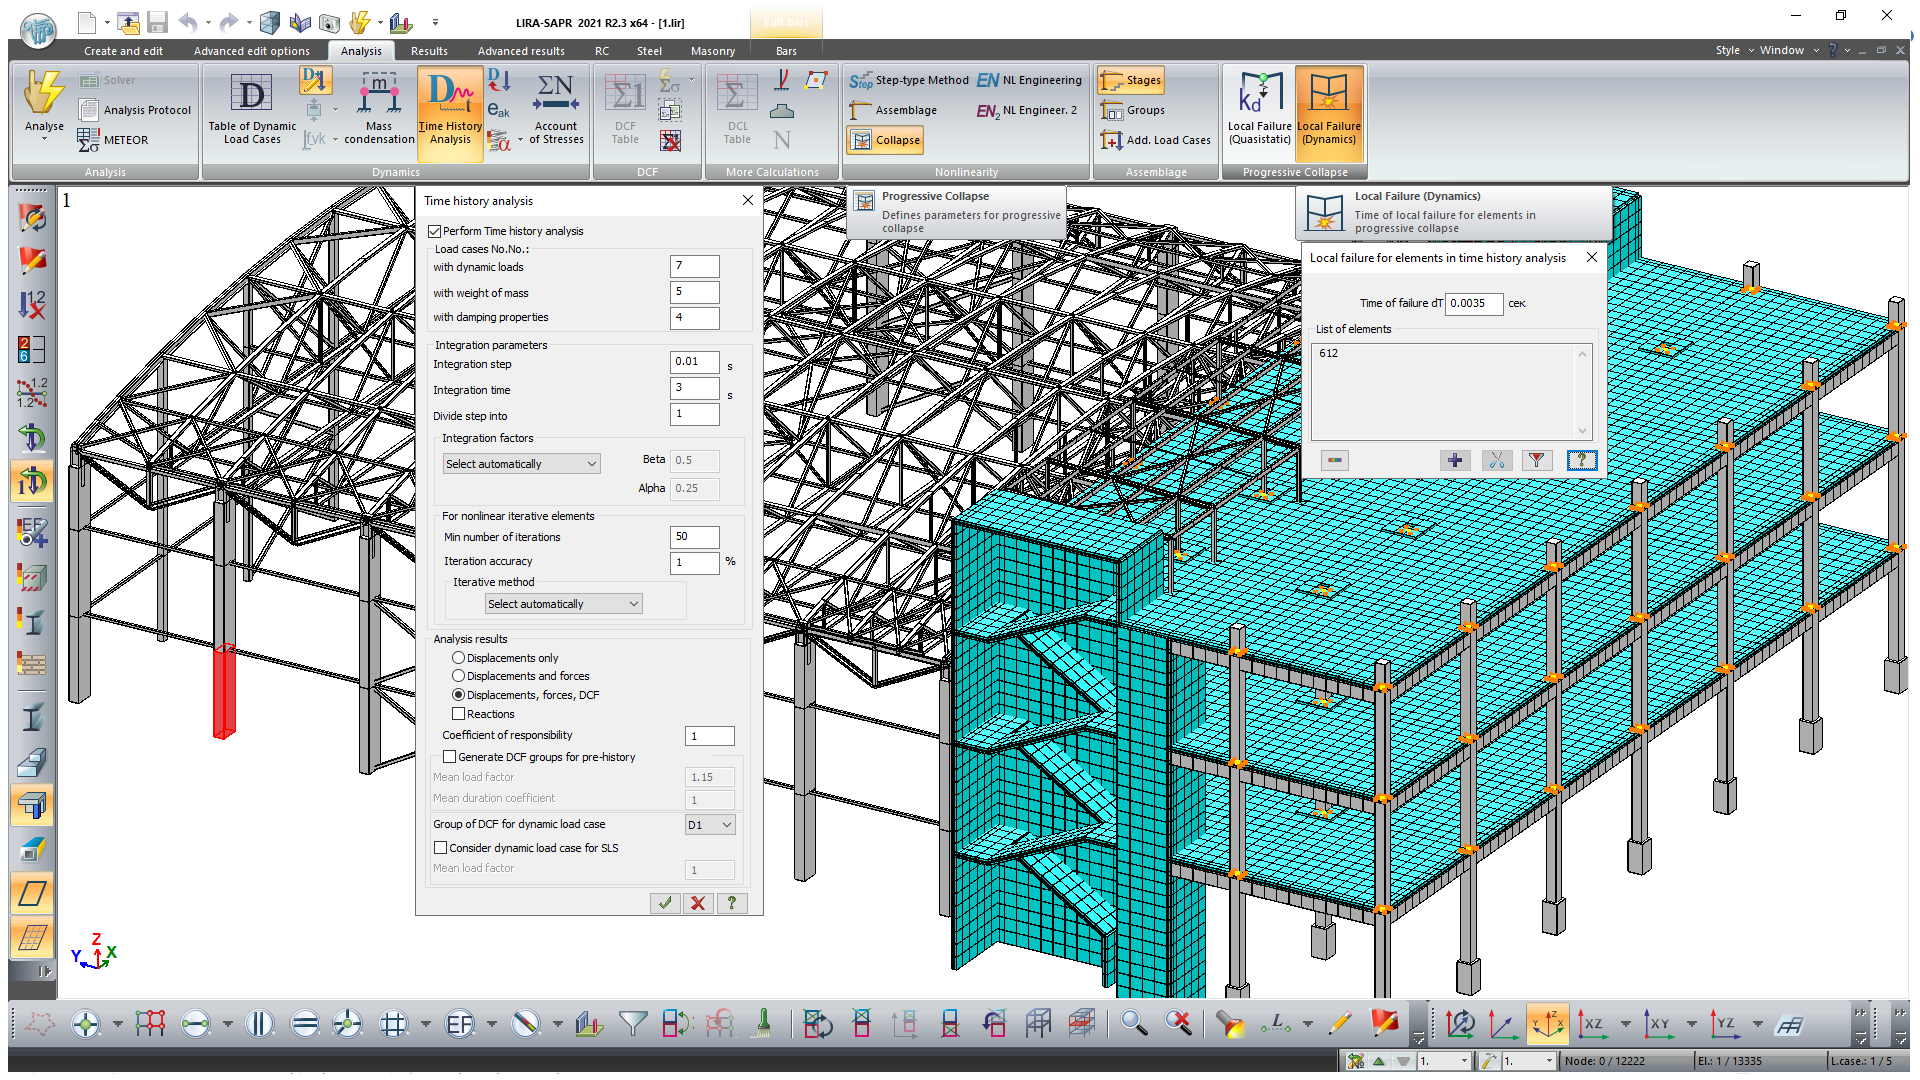Click the filter icon in local failure dialog
This screenshot has width=1920, height=1080.
pyautogui.click(x=1537, y=460)
